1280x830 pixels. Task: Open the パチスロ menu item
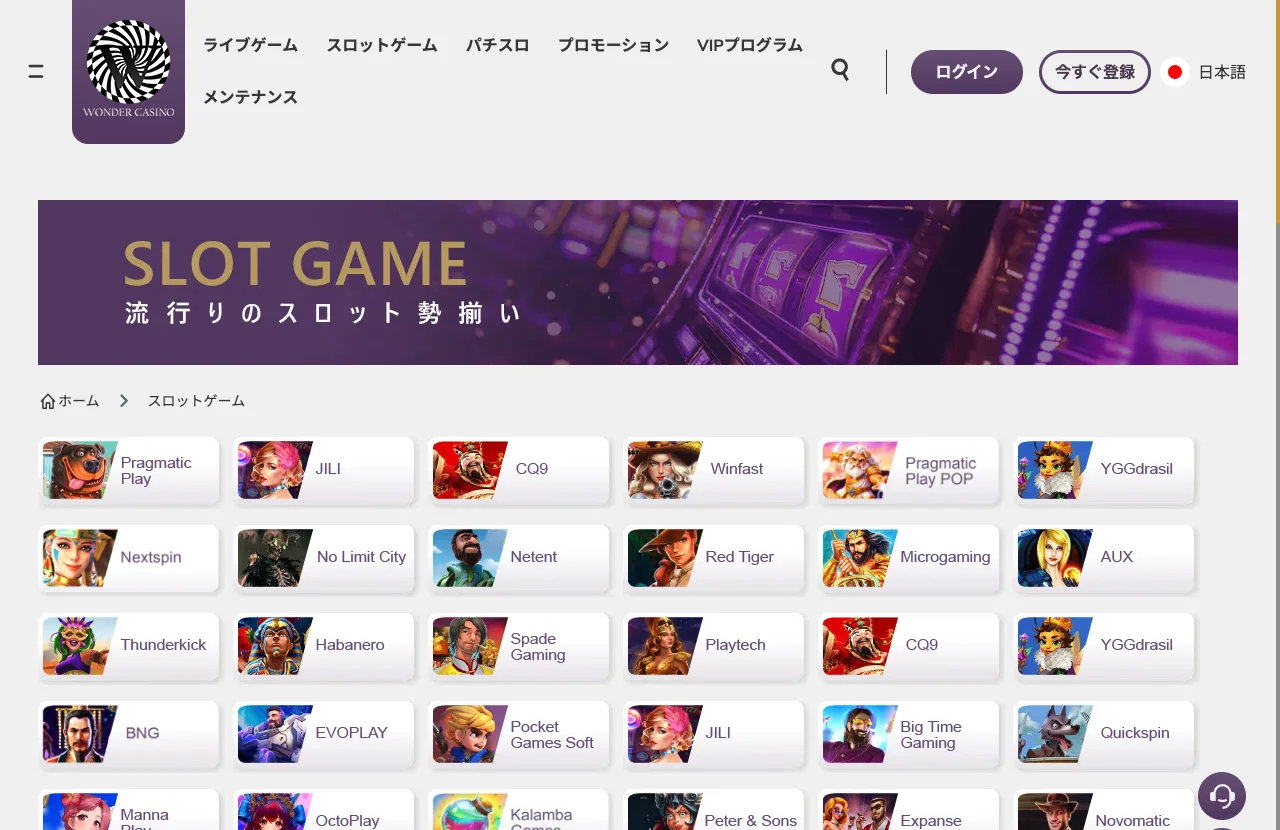[498, 45]
